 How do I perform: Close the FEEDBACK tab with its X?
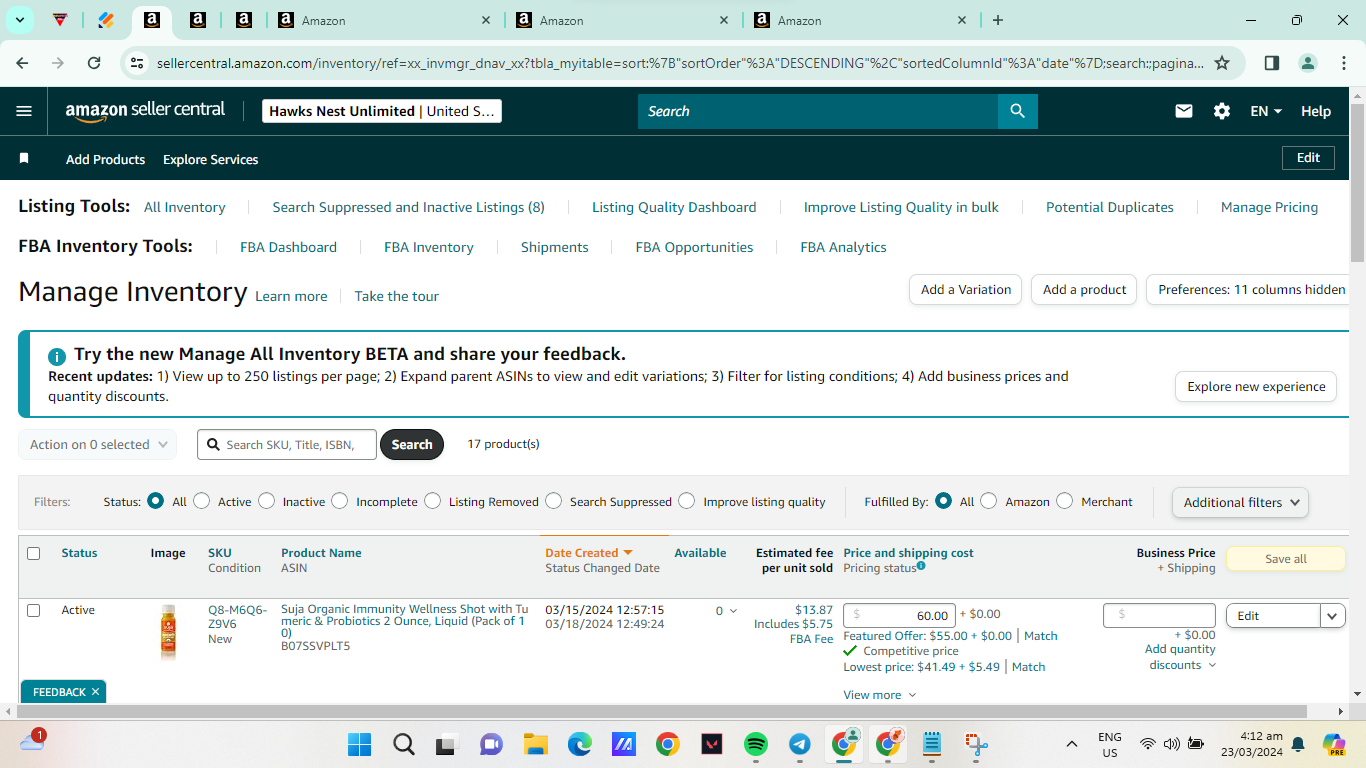click(x=95, y=692)
